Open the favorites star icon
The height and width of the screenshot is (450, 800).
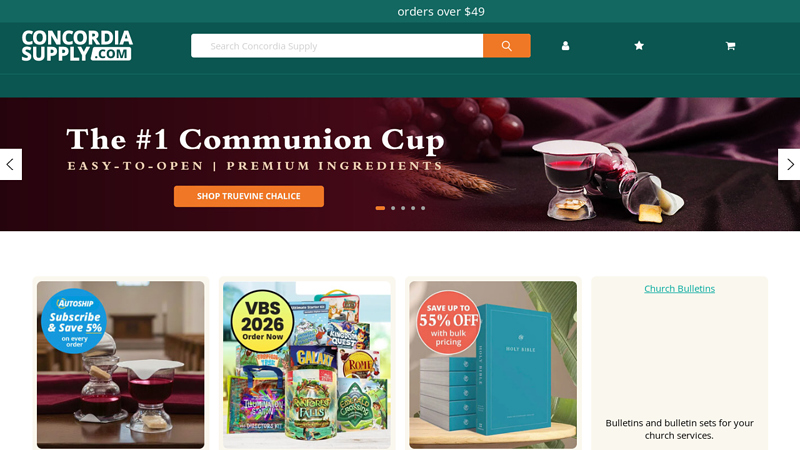(x=639, y=46)
